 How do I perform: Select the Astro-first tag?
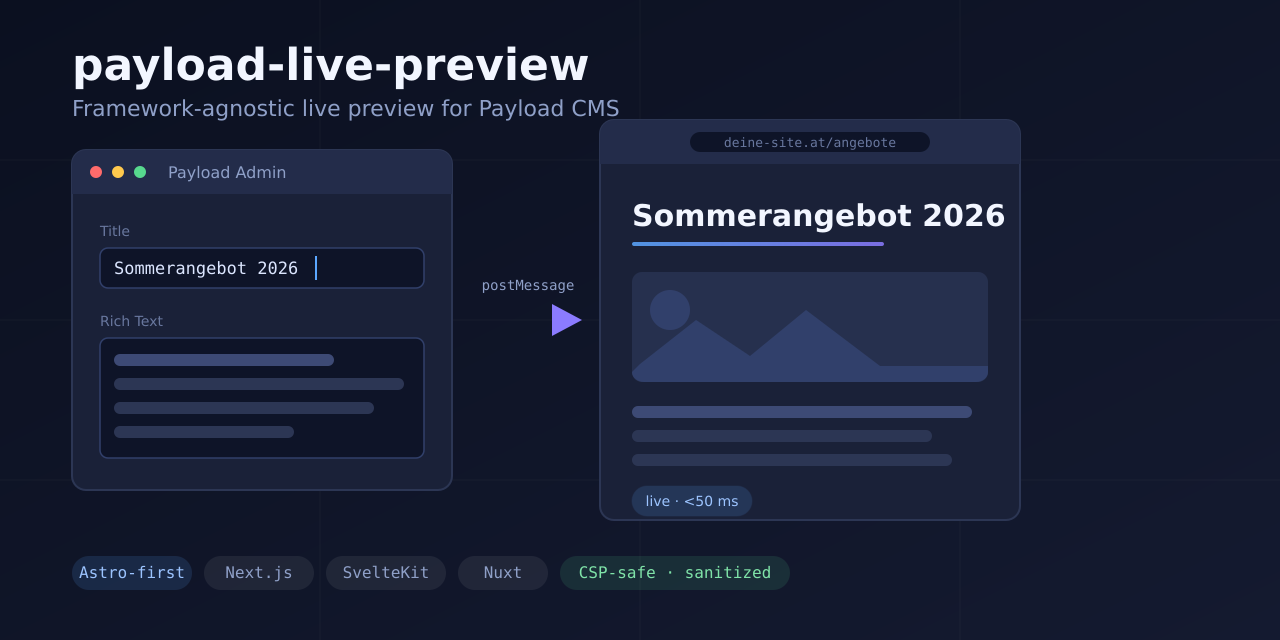pyautogui.click(x=132, y=573)
